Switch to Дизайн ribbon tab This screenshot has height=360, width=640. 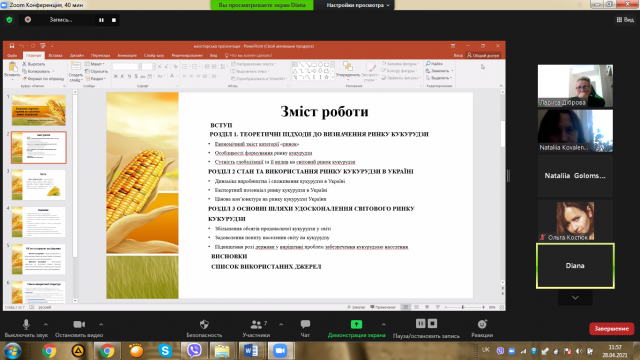[77, 56]
